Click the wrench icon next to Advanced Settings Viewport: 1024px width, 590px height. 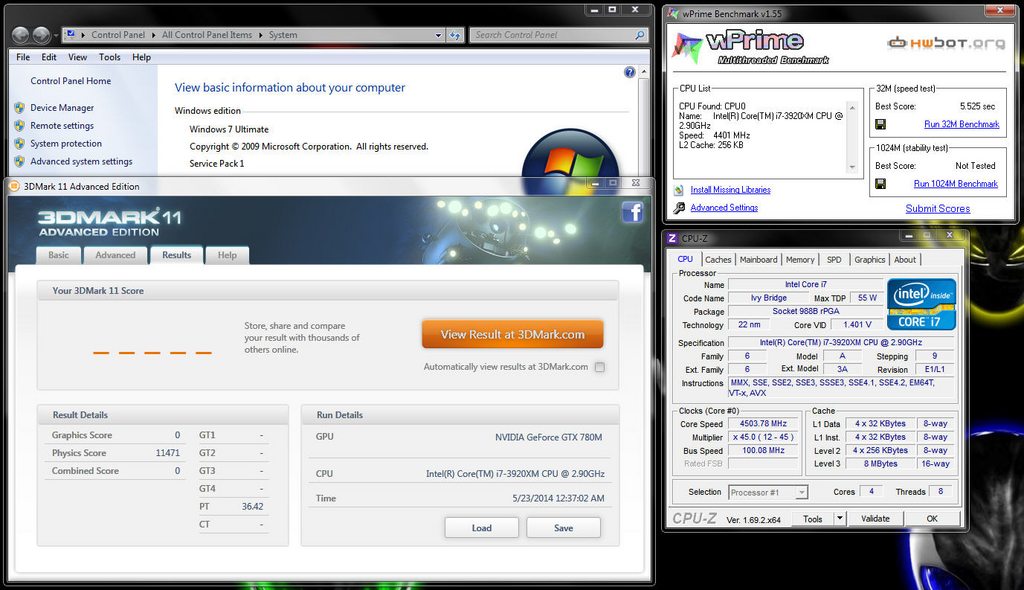[679, 208]
